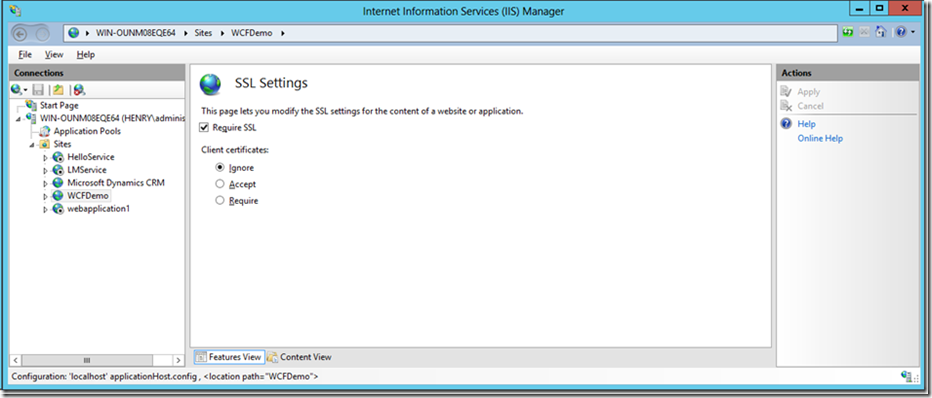Click the Sites folder icon in tree

pyautogui.click(x=45, y=144)
